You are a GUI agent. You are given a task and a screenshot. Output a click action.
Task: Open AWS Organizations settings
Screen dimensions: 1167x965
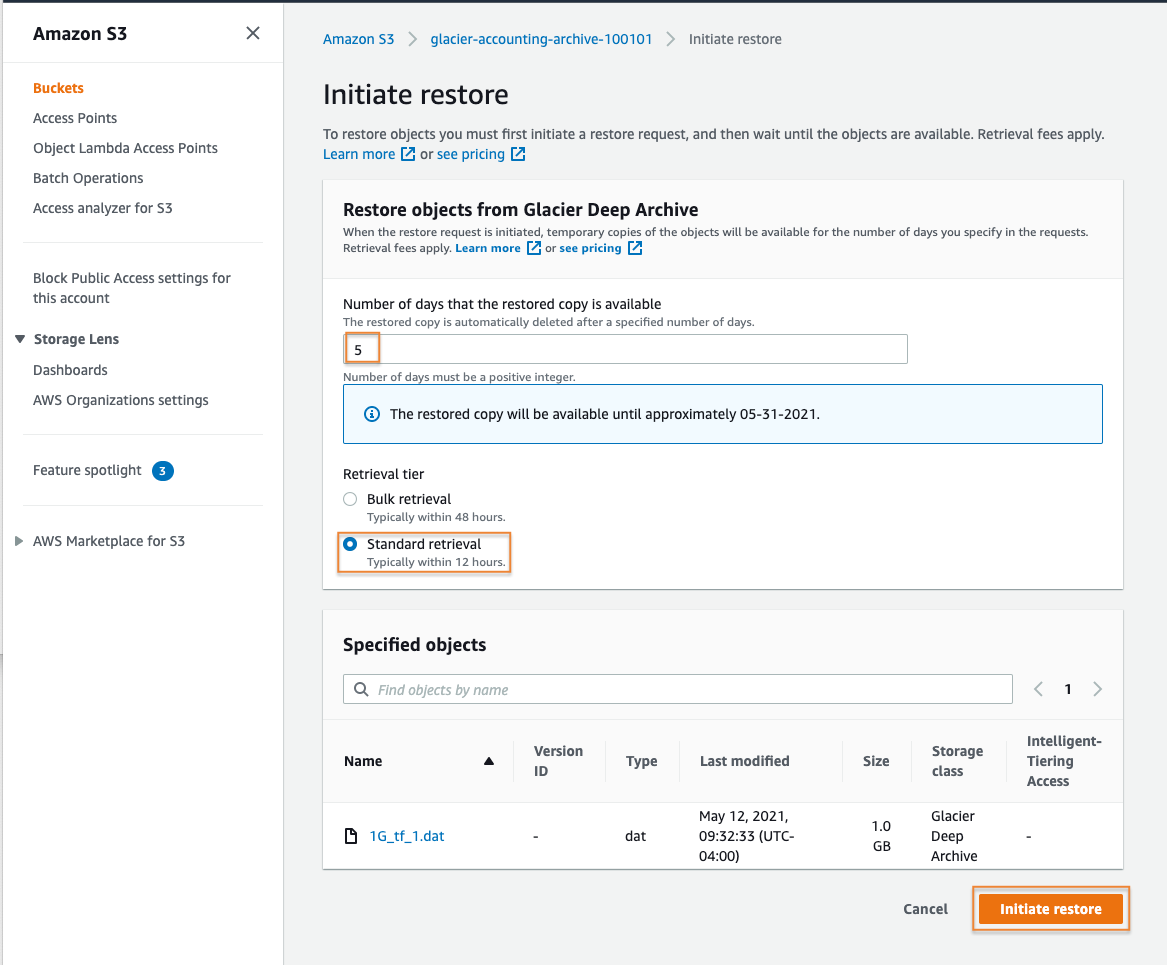pos(121,400)
